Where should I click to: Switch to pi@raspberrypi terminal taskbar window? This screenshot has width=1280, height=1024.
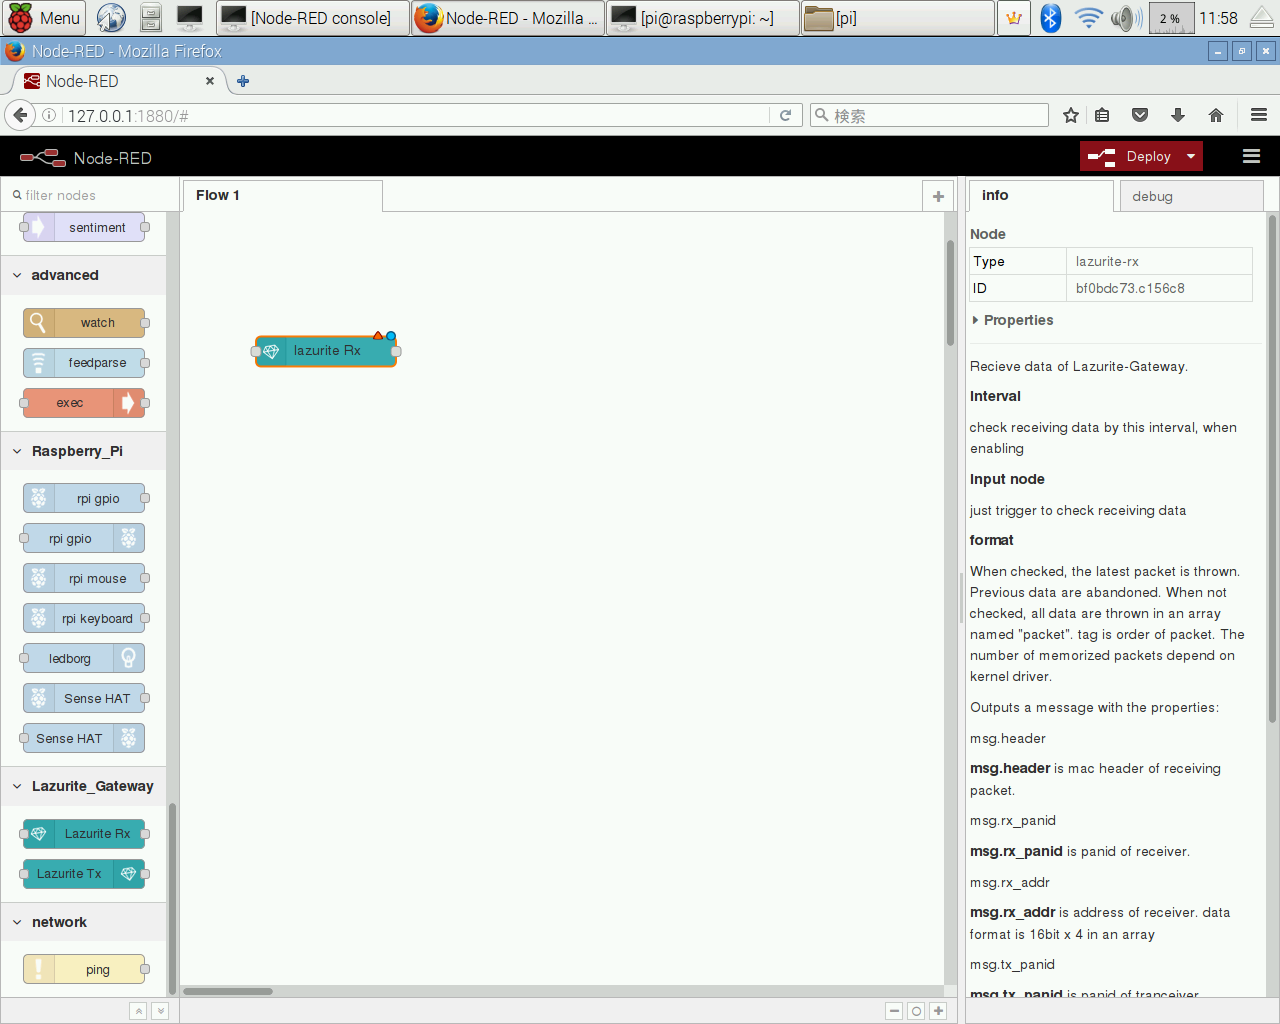(x=703, y=18)
